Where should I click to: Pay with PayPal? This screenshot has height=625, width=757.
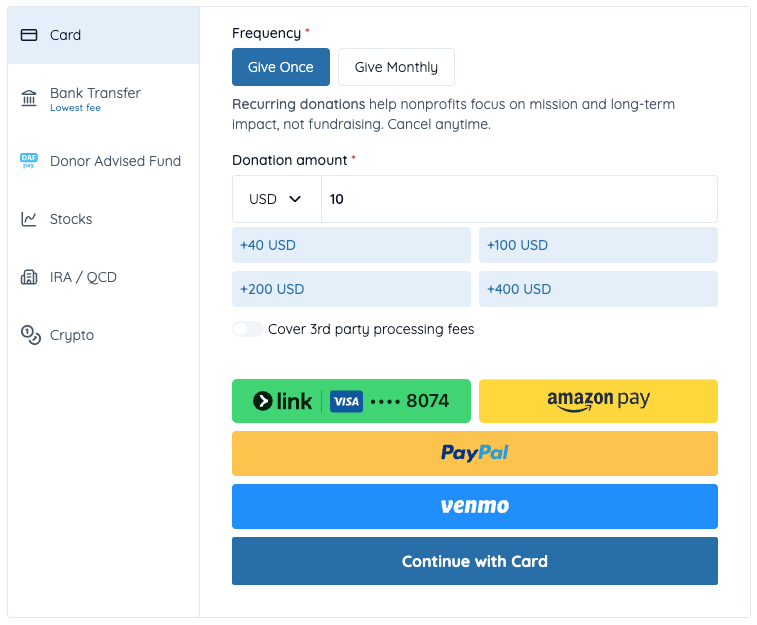point(475,454)
